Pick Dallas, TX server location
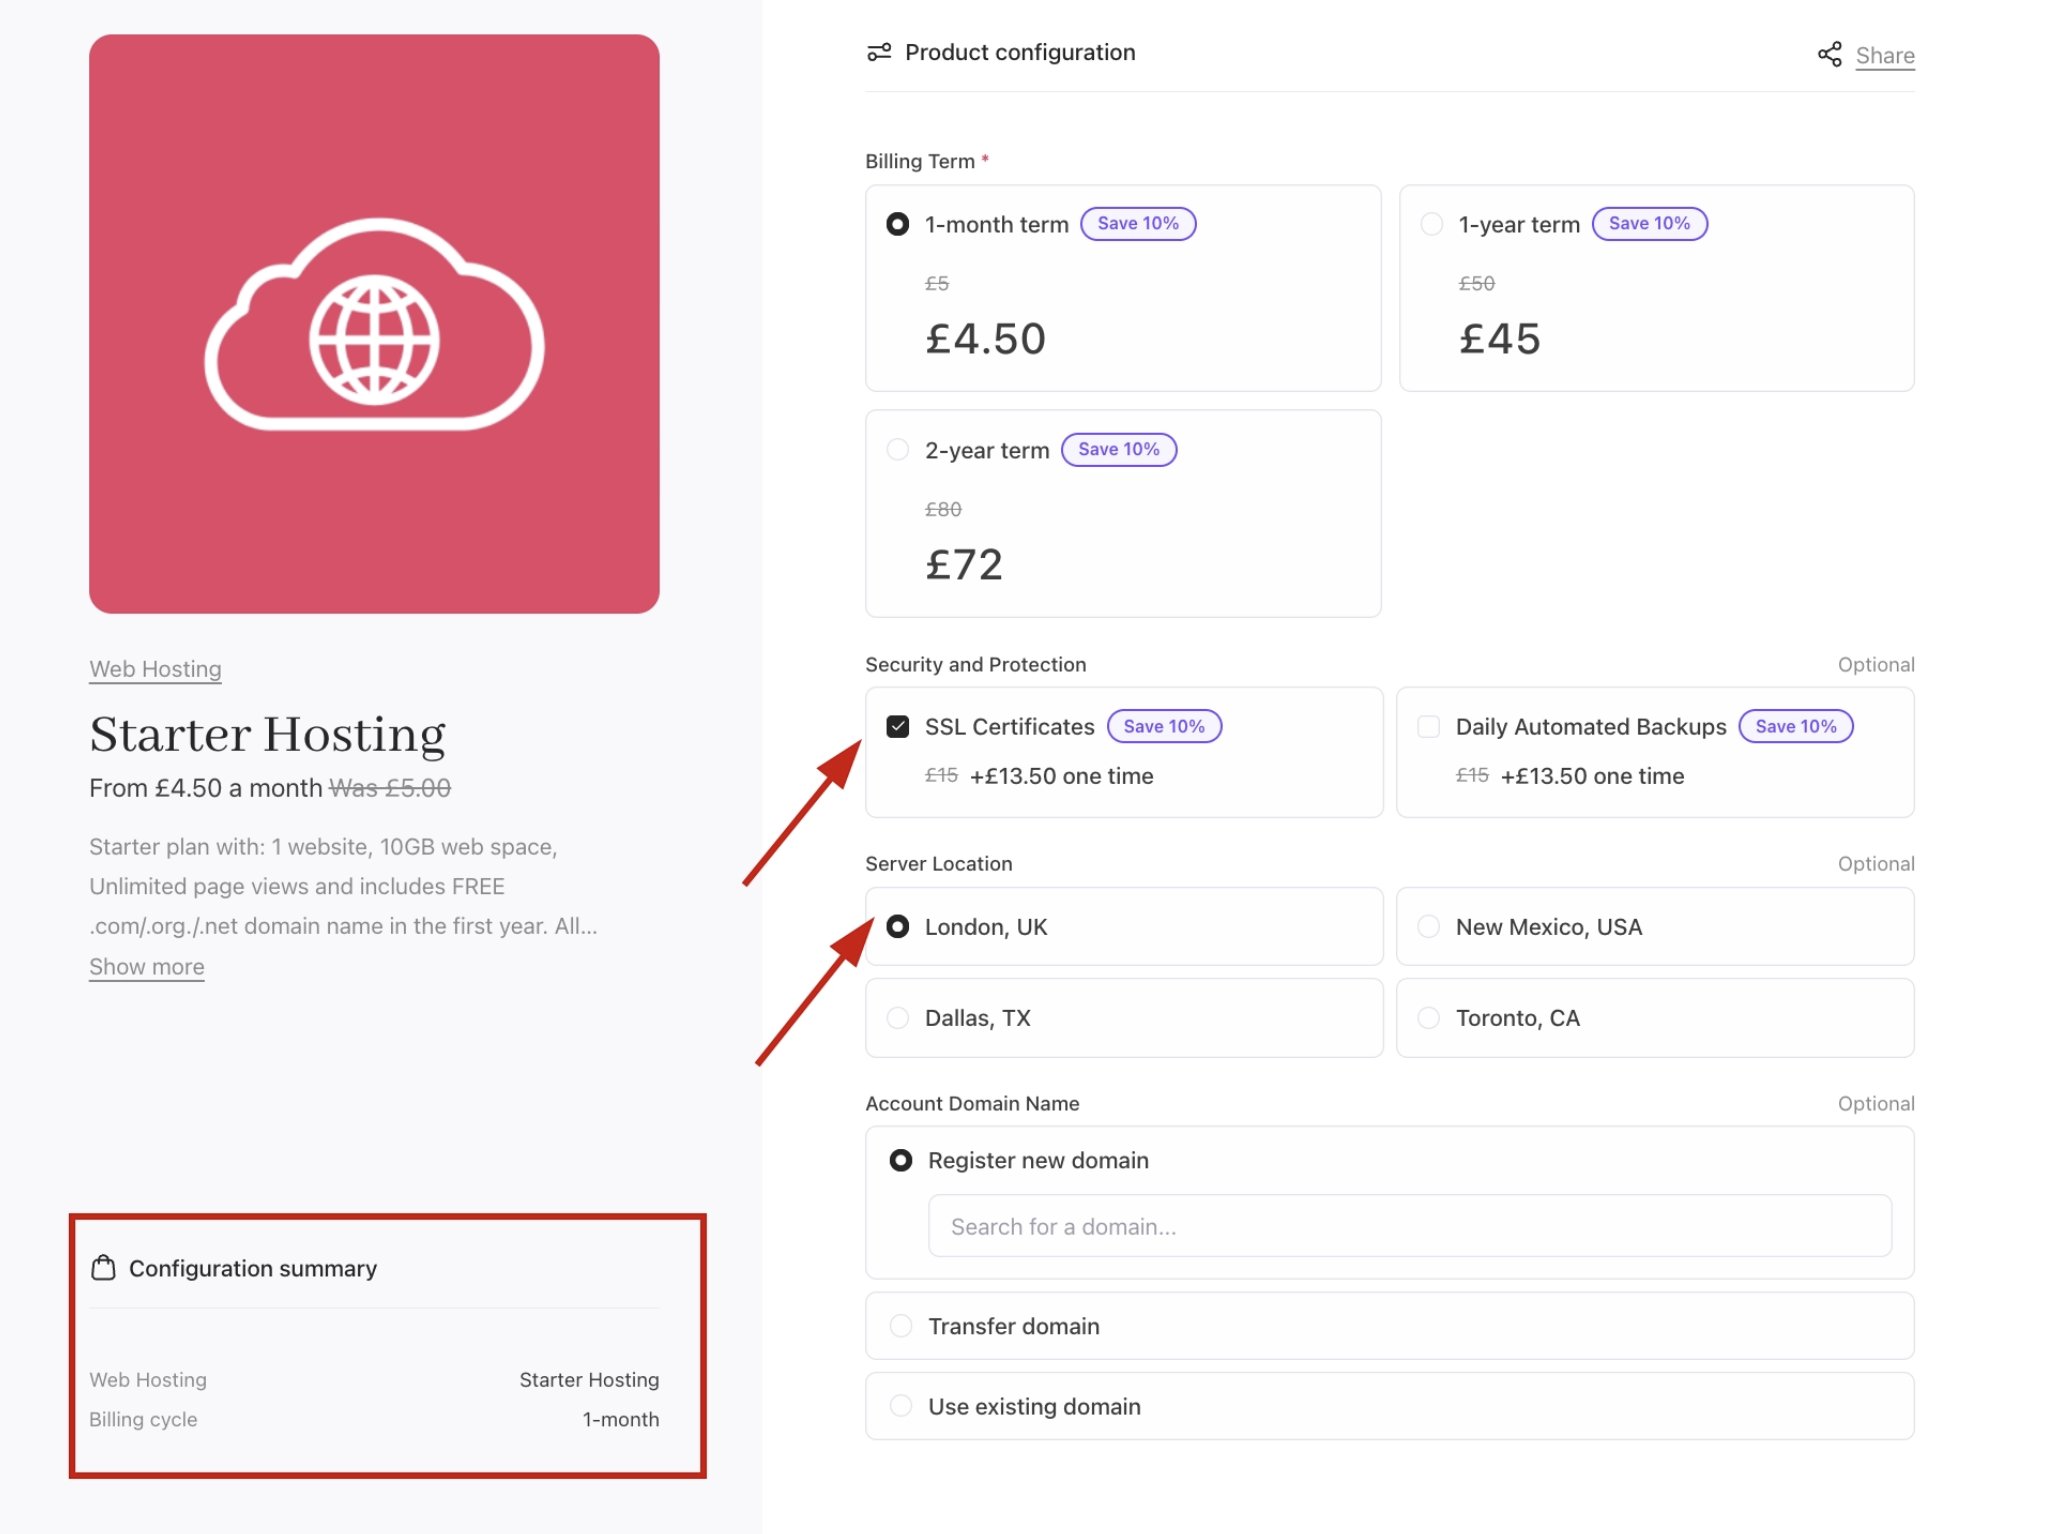The width and height of the screenshot is (2062, 1534). 1124,1018
